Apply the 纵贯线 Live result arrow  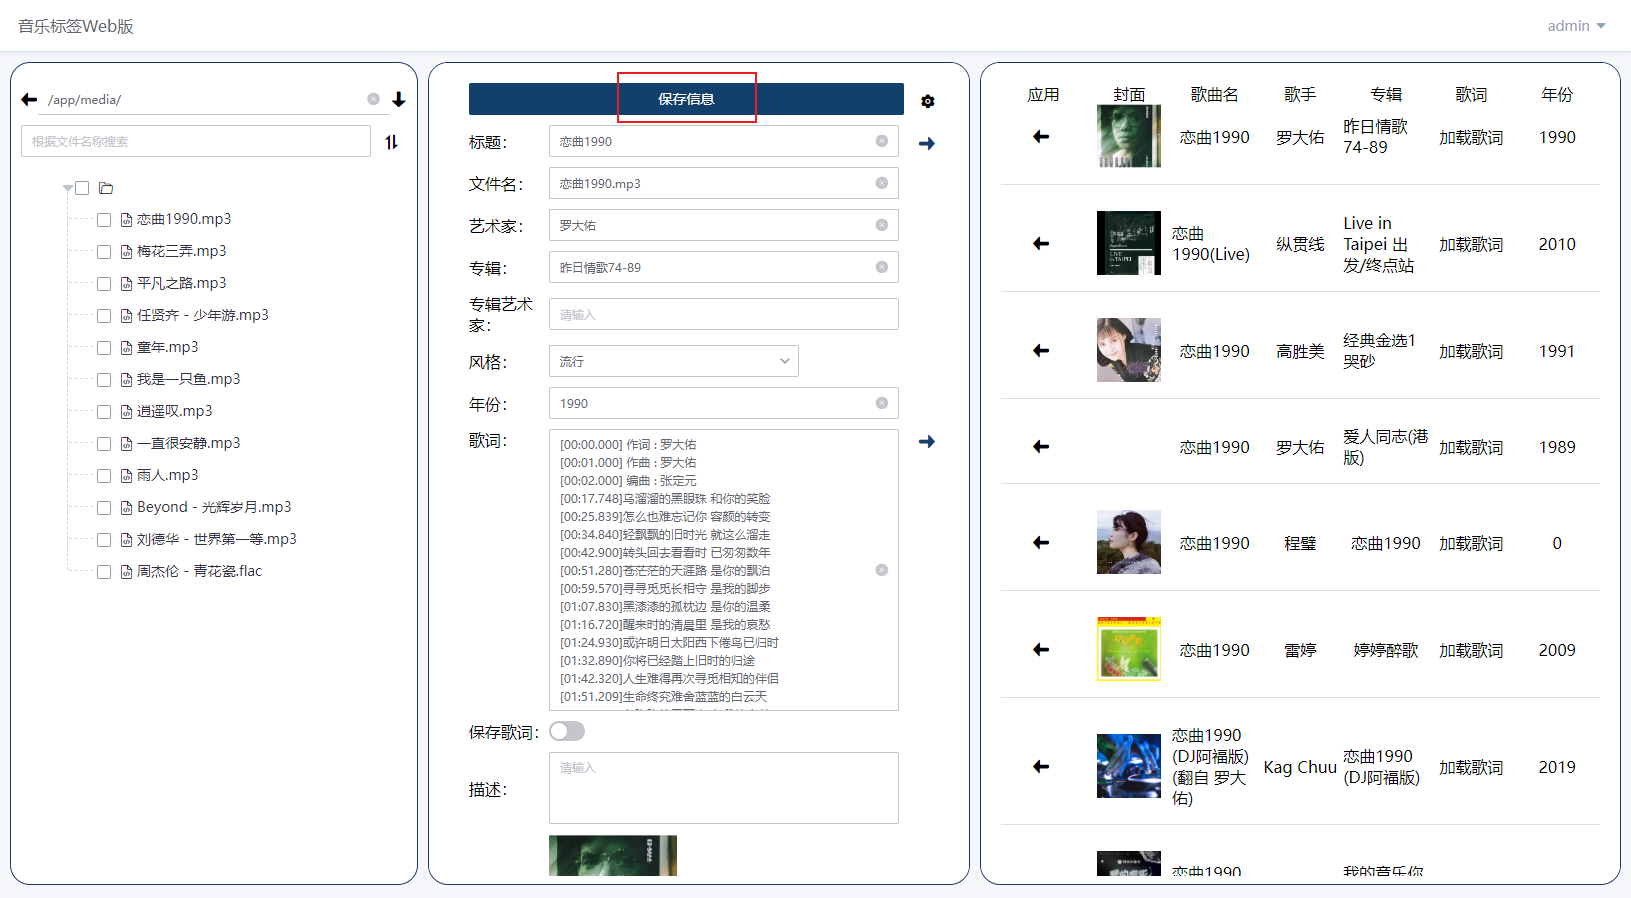[1041, 243]
